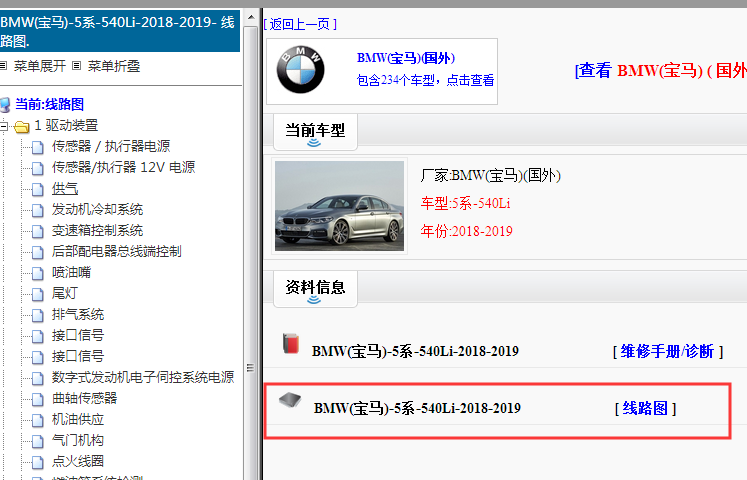Open the BMW(宝马)(国外) brand link
The image size is (747, 480).
tap(406, 58)
